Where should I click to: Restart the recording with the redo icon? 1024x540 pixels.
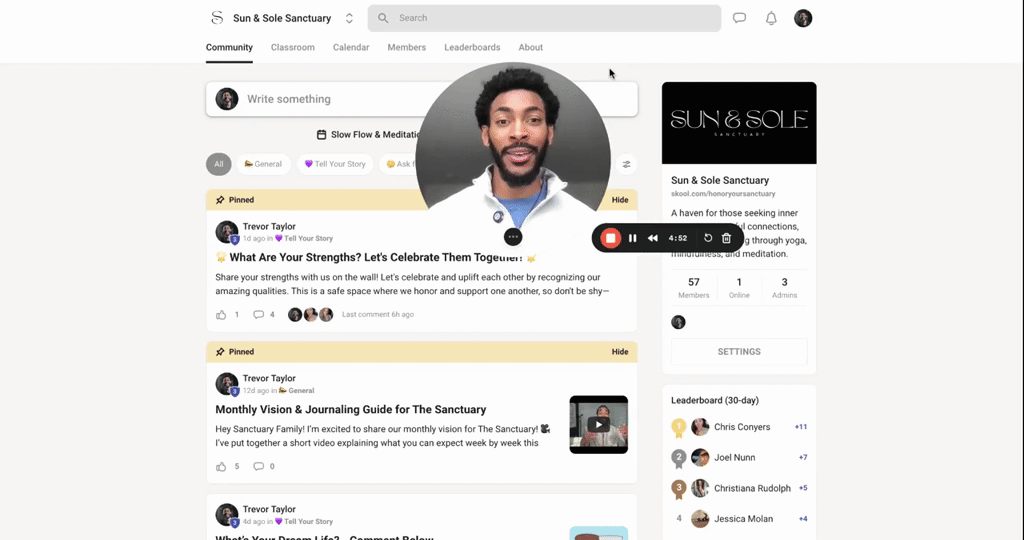coord(708,238)
